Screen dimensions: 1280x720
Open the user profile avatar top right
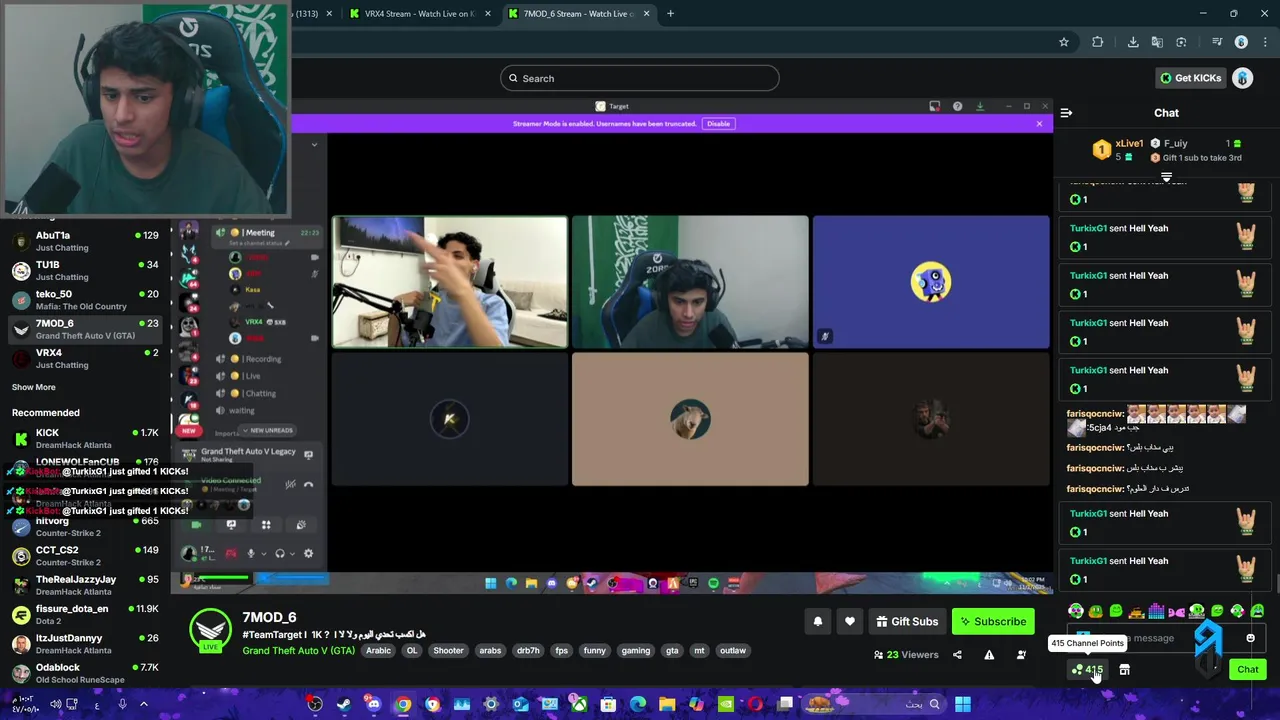[x=1242, y=78]
